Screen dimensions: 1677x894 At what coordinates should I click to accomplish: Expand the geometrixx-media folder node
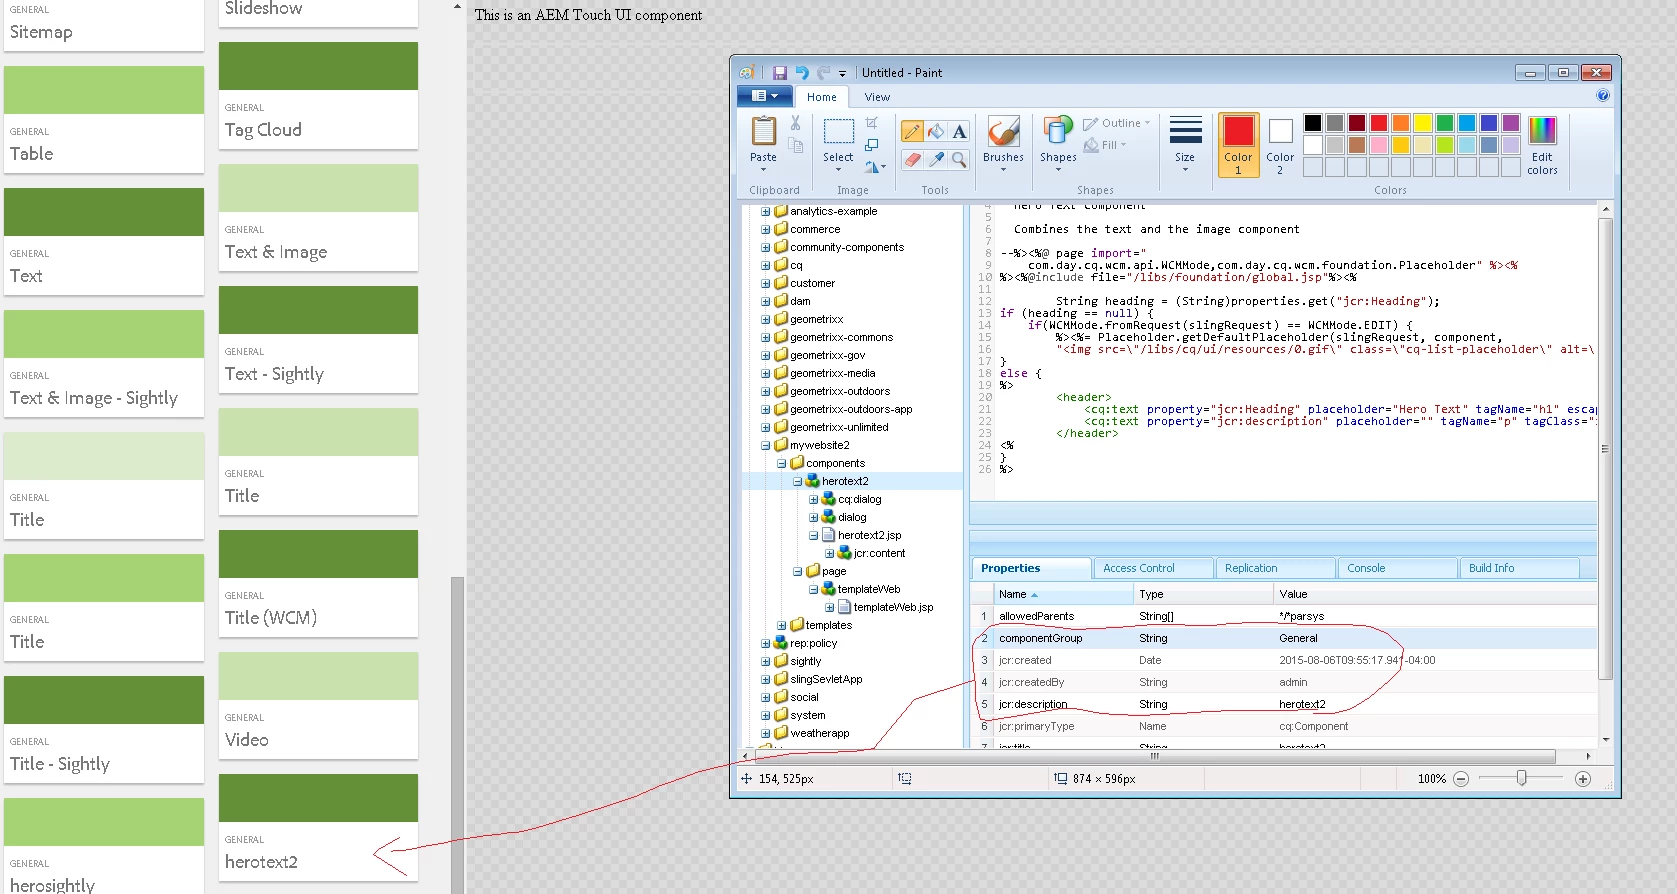point(765,373)
